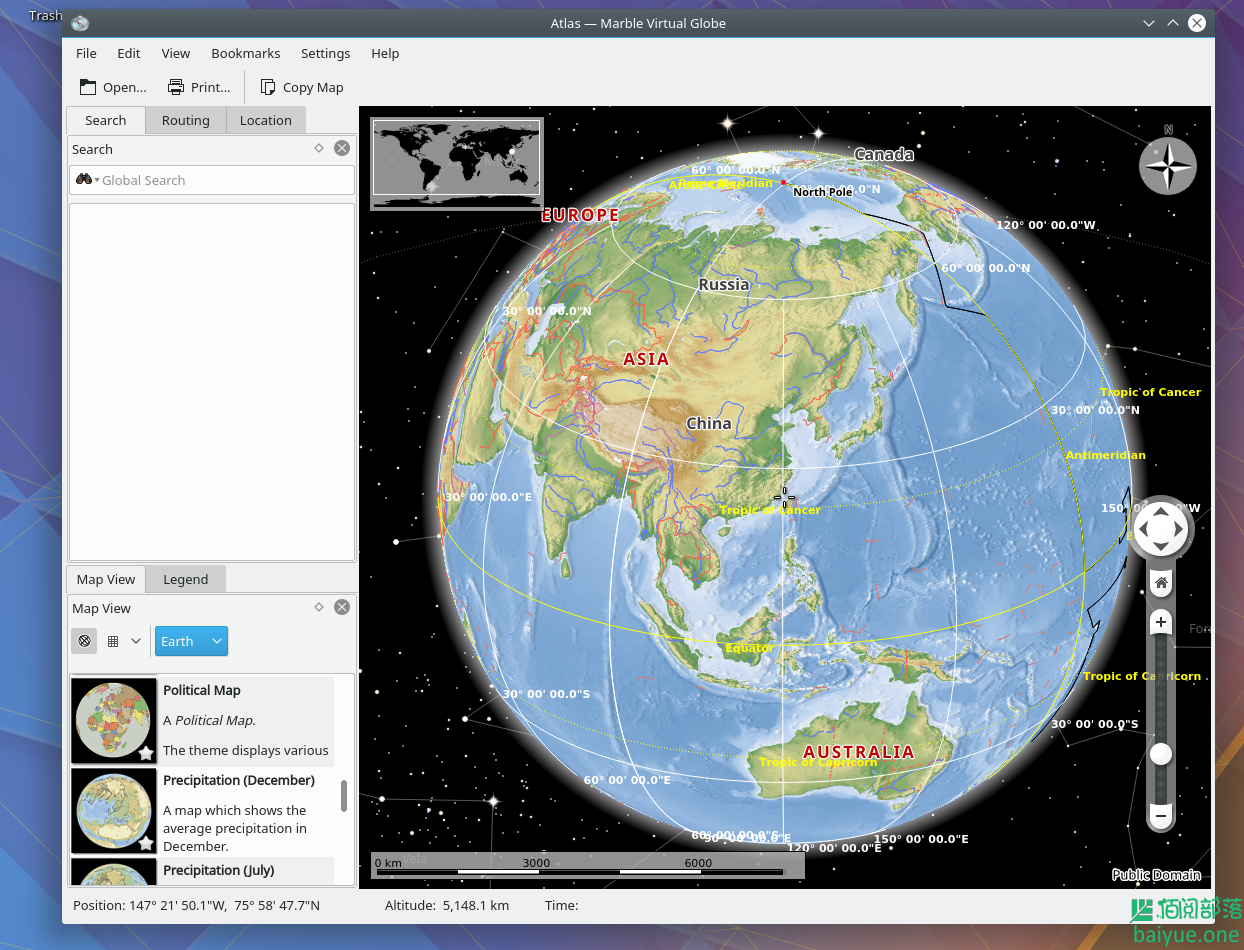1244x950 pixels.
Task: Open the Edit menu
Action: point(129,53)
